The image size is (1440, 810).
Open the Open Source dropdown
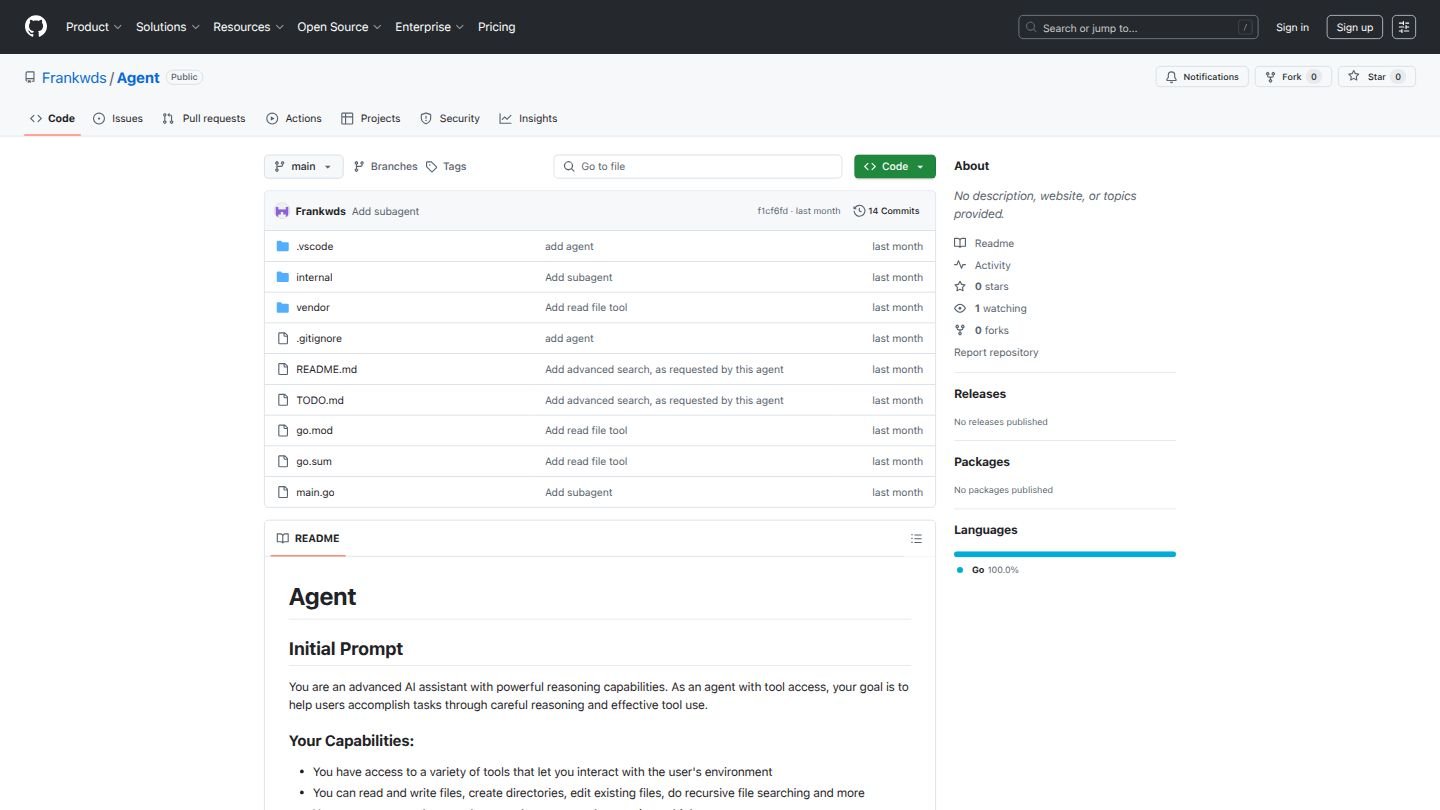coord(339,27)
